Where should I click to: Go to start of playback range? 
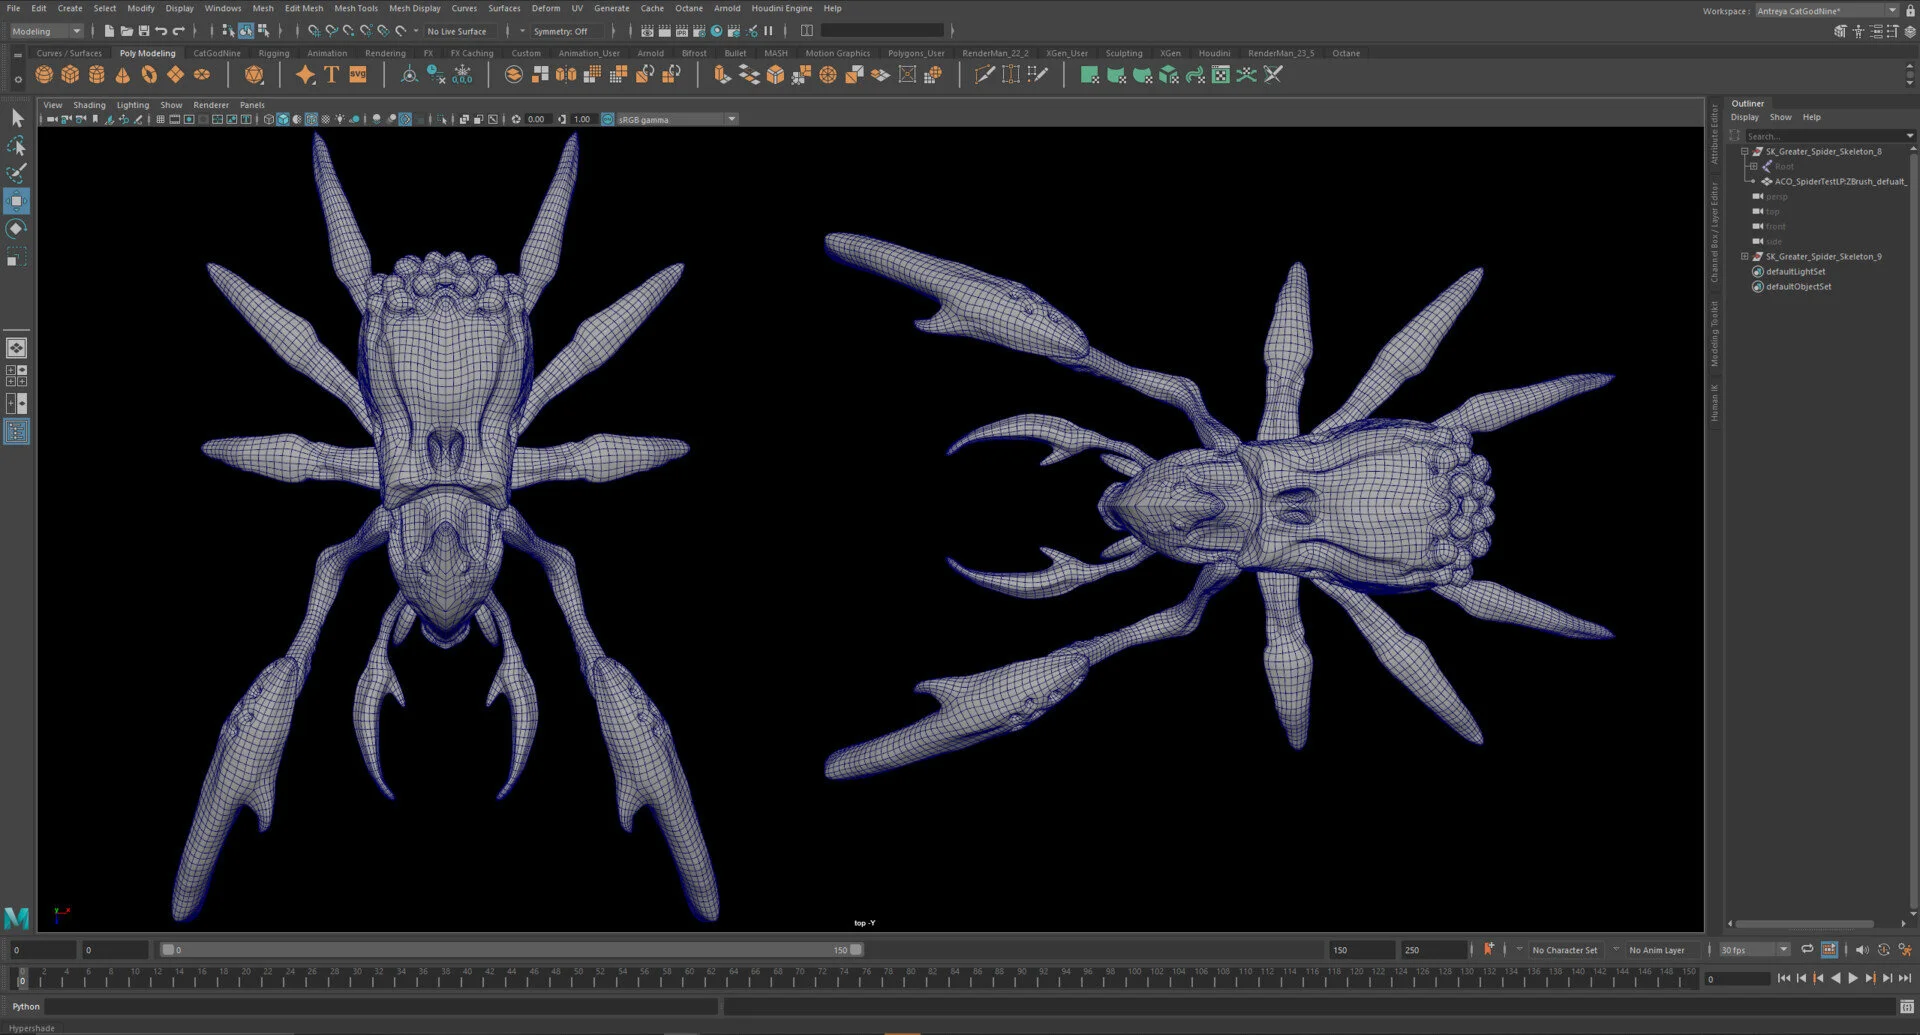coord(1784,979)
